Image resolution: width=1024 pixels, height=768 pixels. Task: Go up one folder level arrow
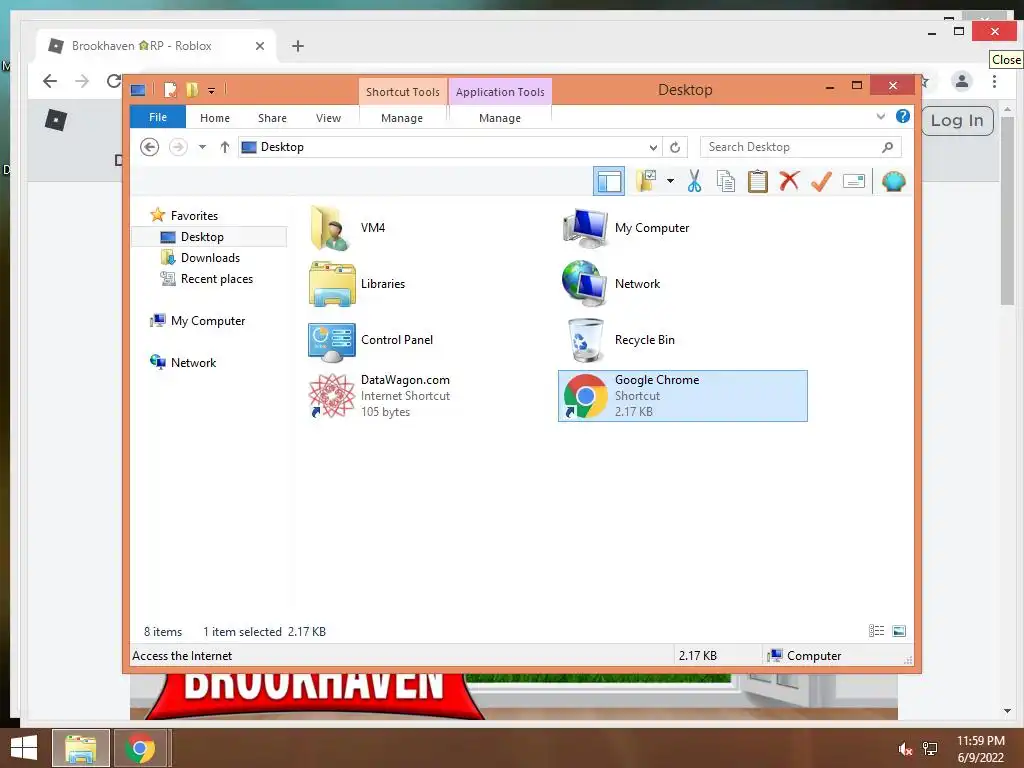pyautogui.click(x=225, y=147)
